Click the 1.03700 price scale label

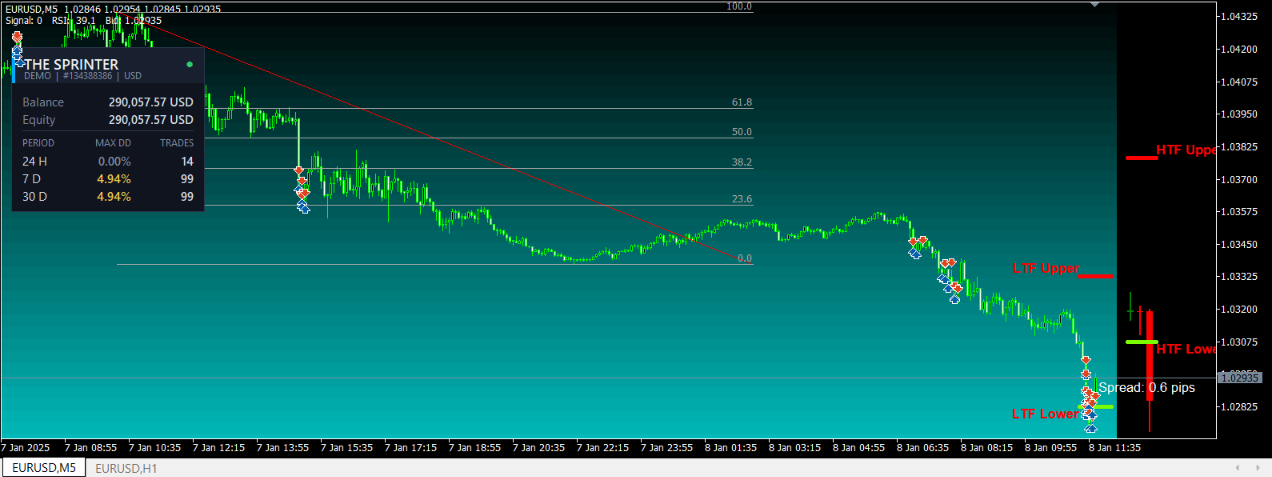(1241, 179)
